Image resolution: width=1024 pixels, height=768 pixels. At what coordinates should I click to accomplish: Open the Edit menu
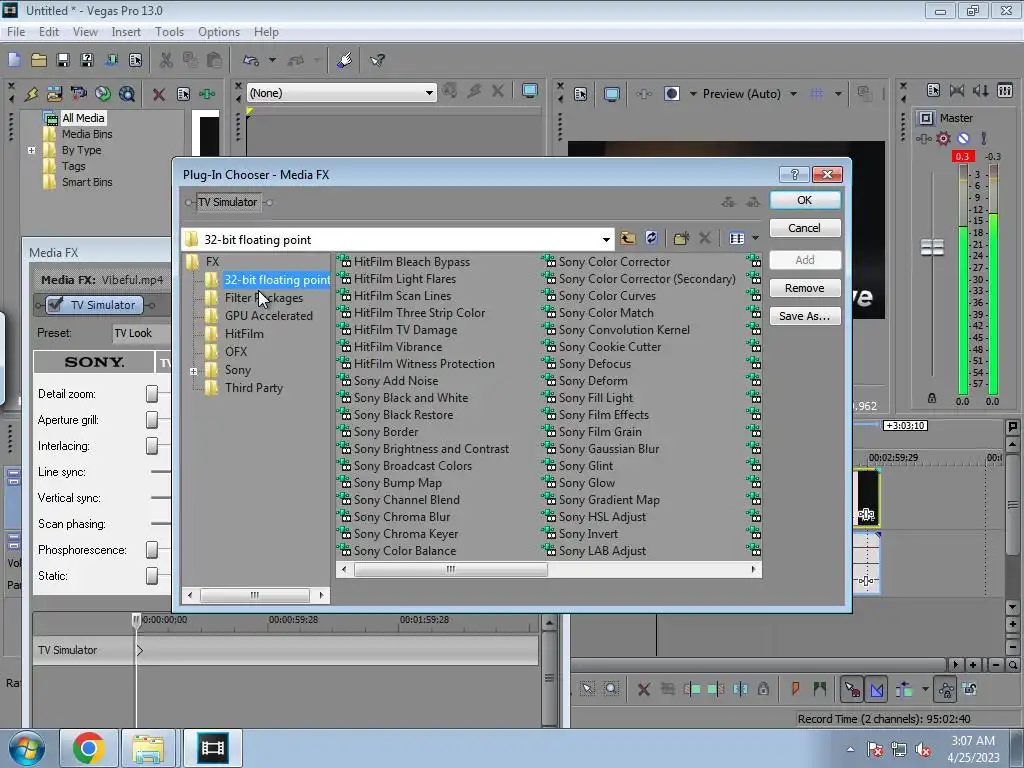(x=48, y=31)
